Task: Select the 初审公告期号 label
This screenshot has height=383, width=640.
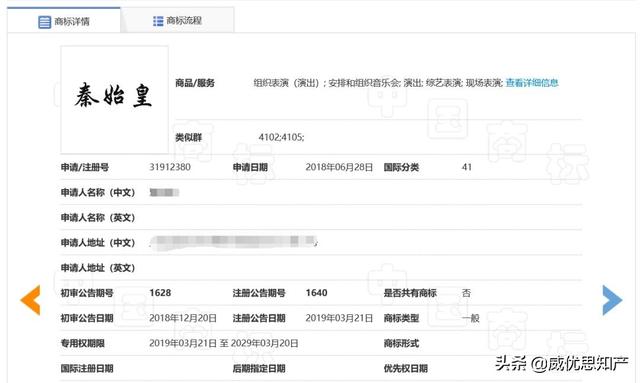Action: tap(87, 293)
